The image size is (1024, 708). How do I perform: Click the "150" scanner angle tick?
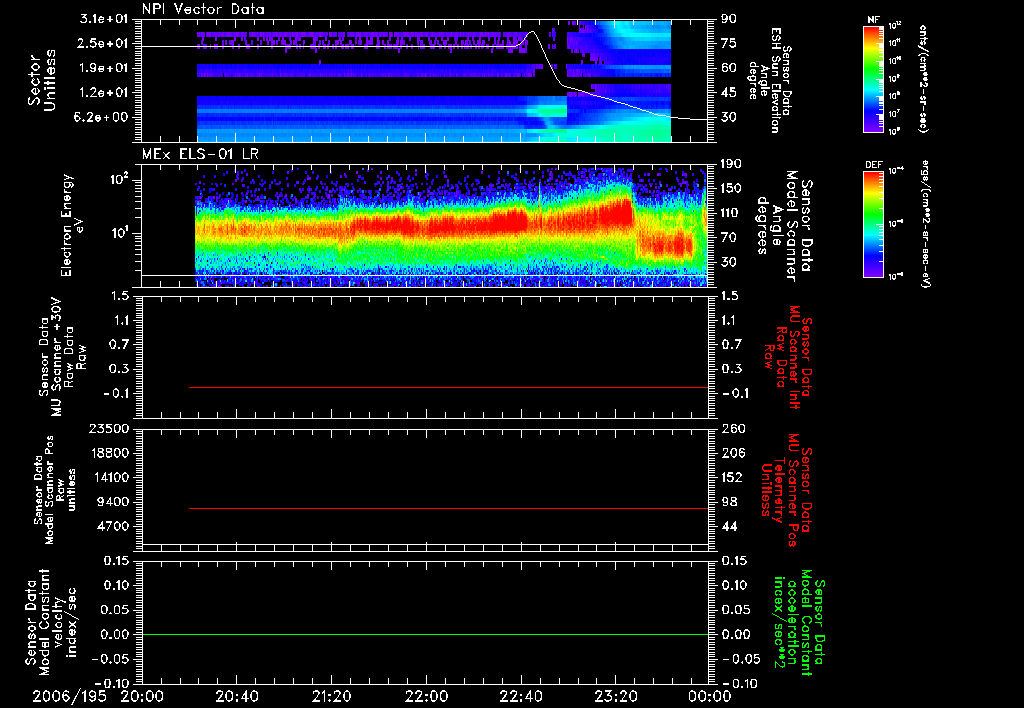tap(733, 188)
